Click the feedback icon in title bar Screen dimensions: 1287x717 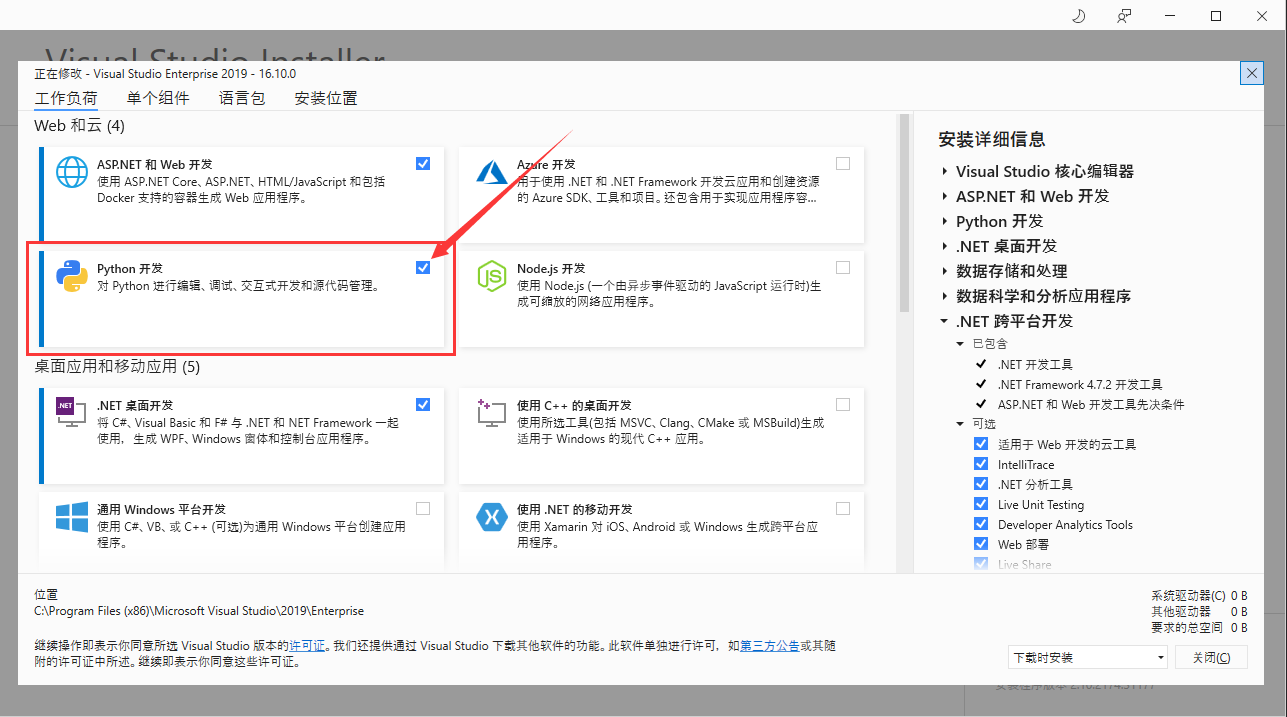(x=1124, y=15)
